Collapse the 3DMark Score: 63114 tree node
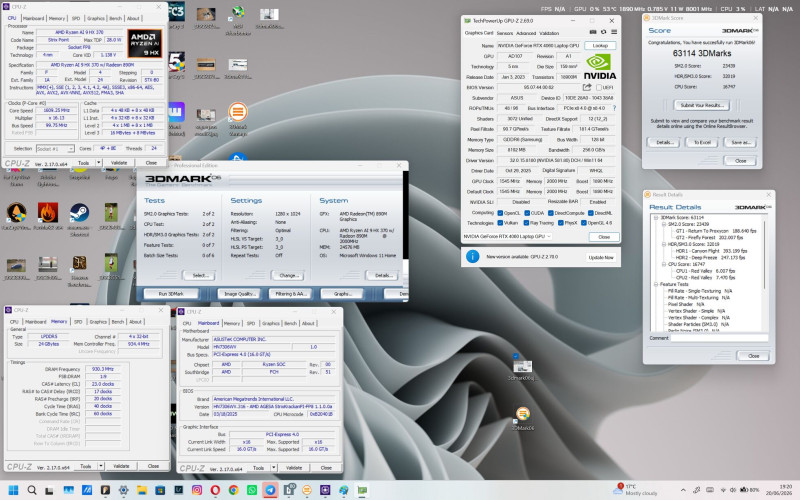Screen dimensions: 800x500 (657, 218)
